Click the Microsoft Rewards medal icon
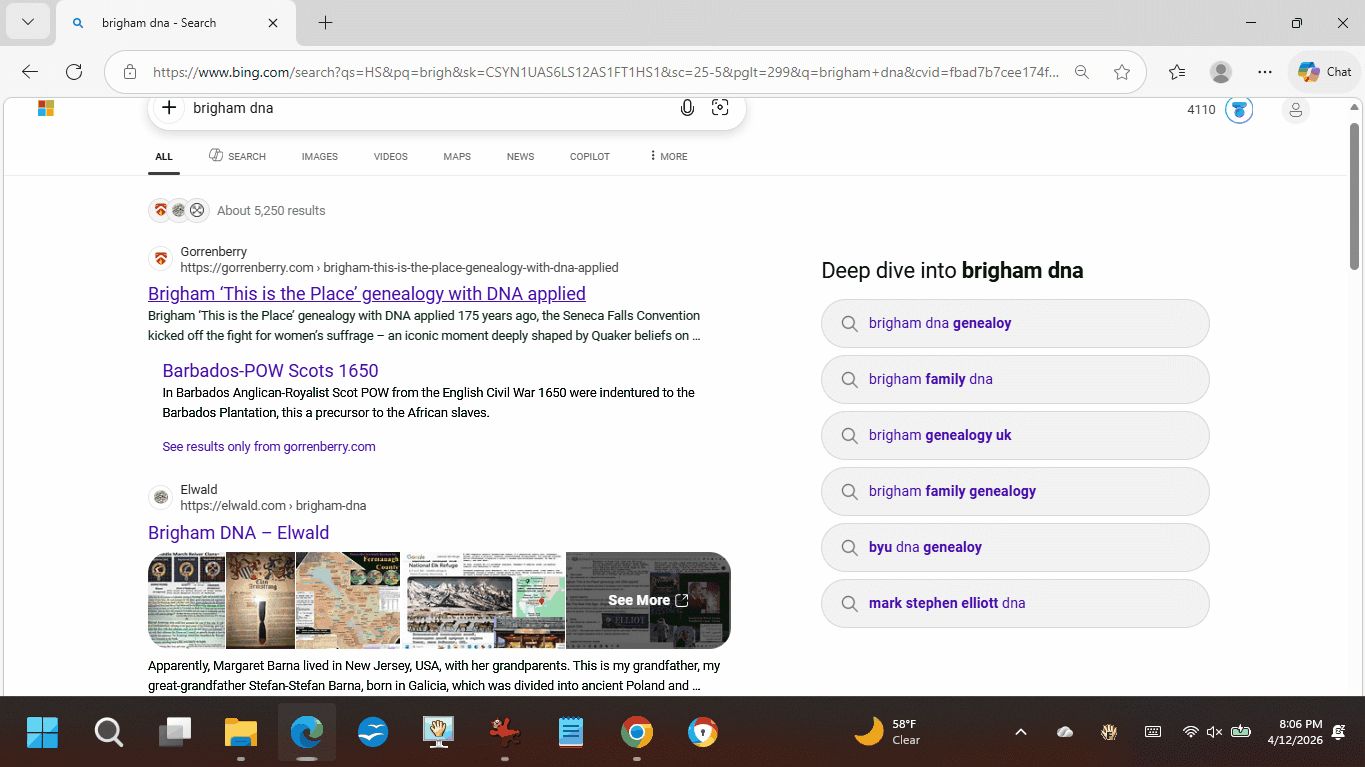Image resolution: width=1365 pixels, height=767 pixels. (1239, 110)
